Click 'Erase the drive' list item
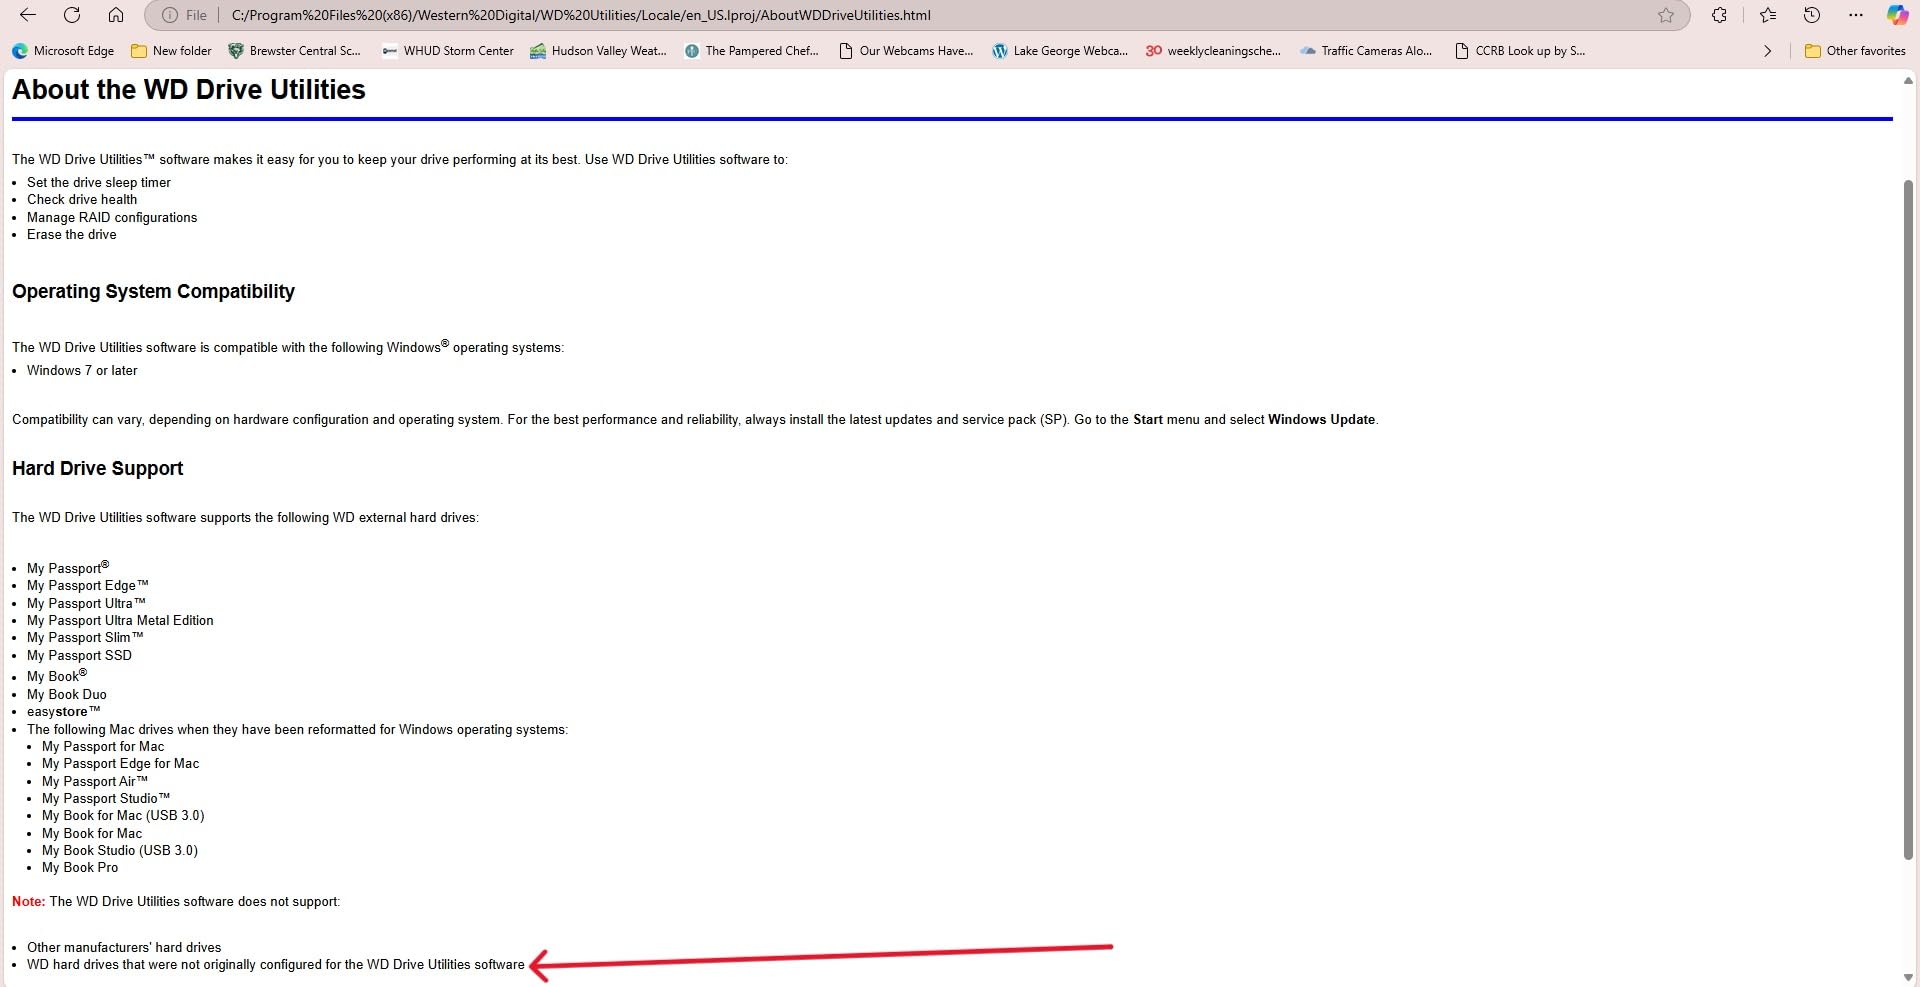Screen dimensions: 1920x987 pos(72,235)
